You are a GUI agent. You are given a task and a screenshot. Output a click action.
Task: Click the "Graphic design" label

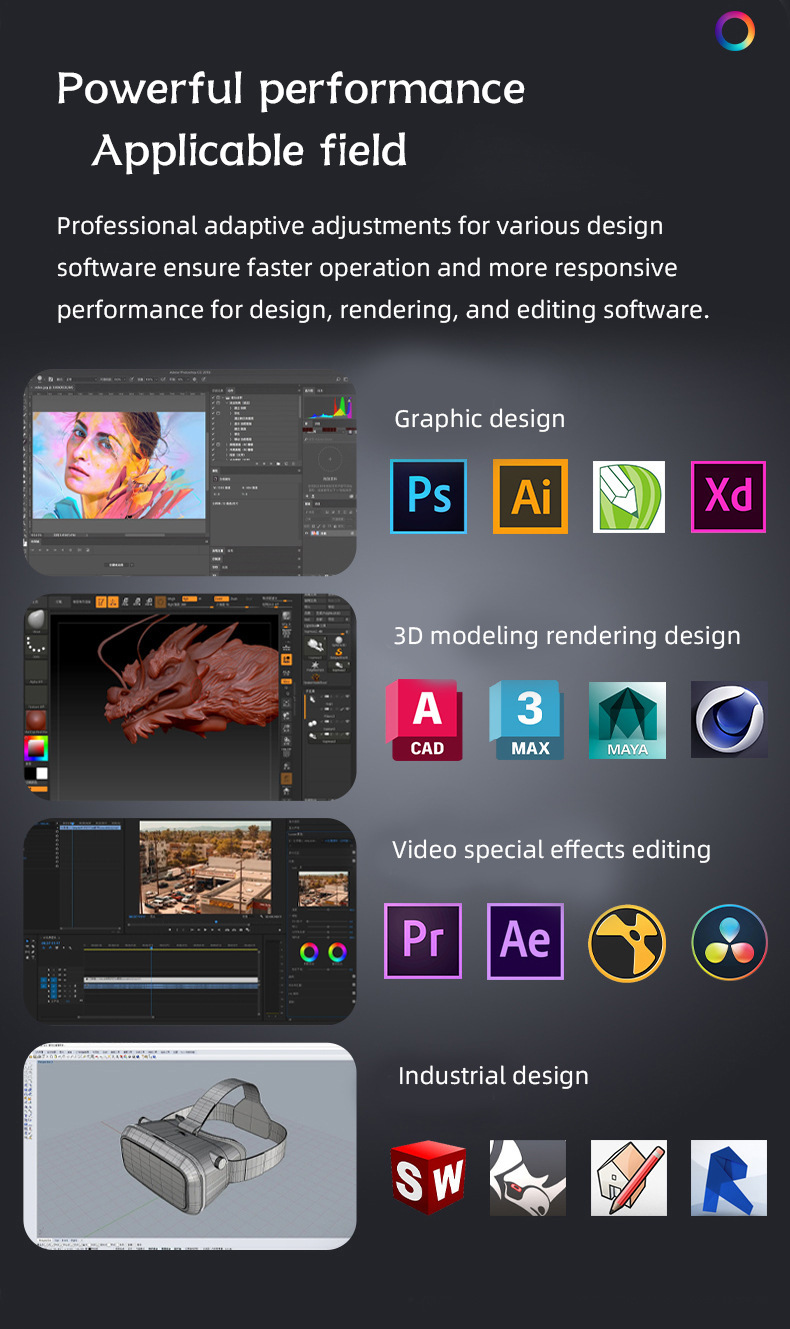(x=479, y=419)
